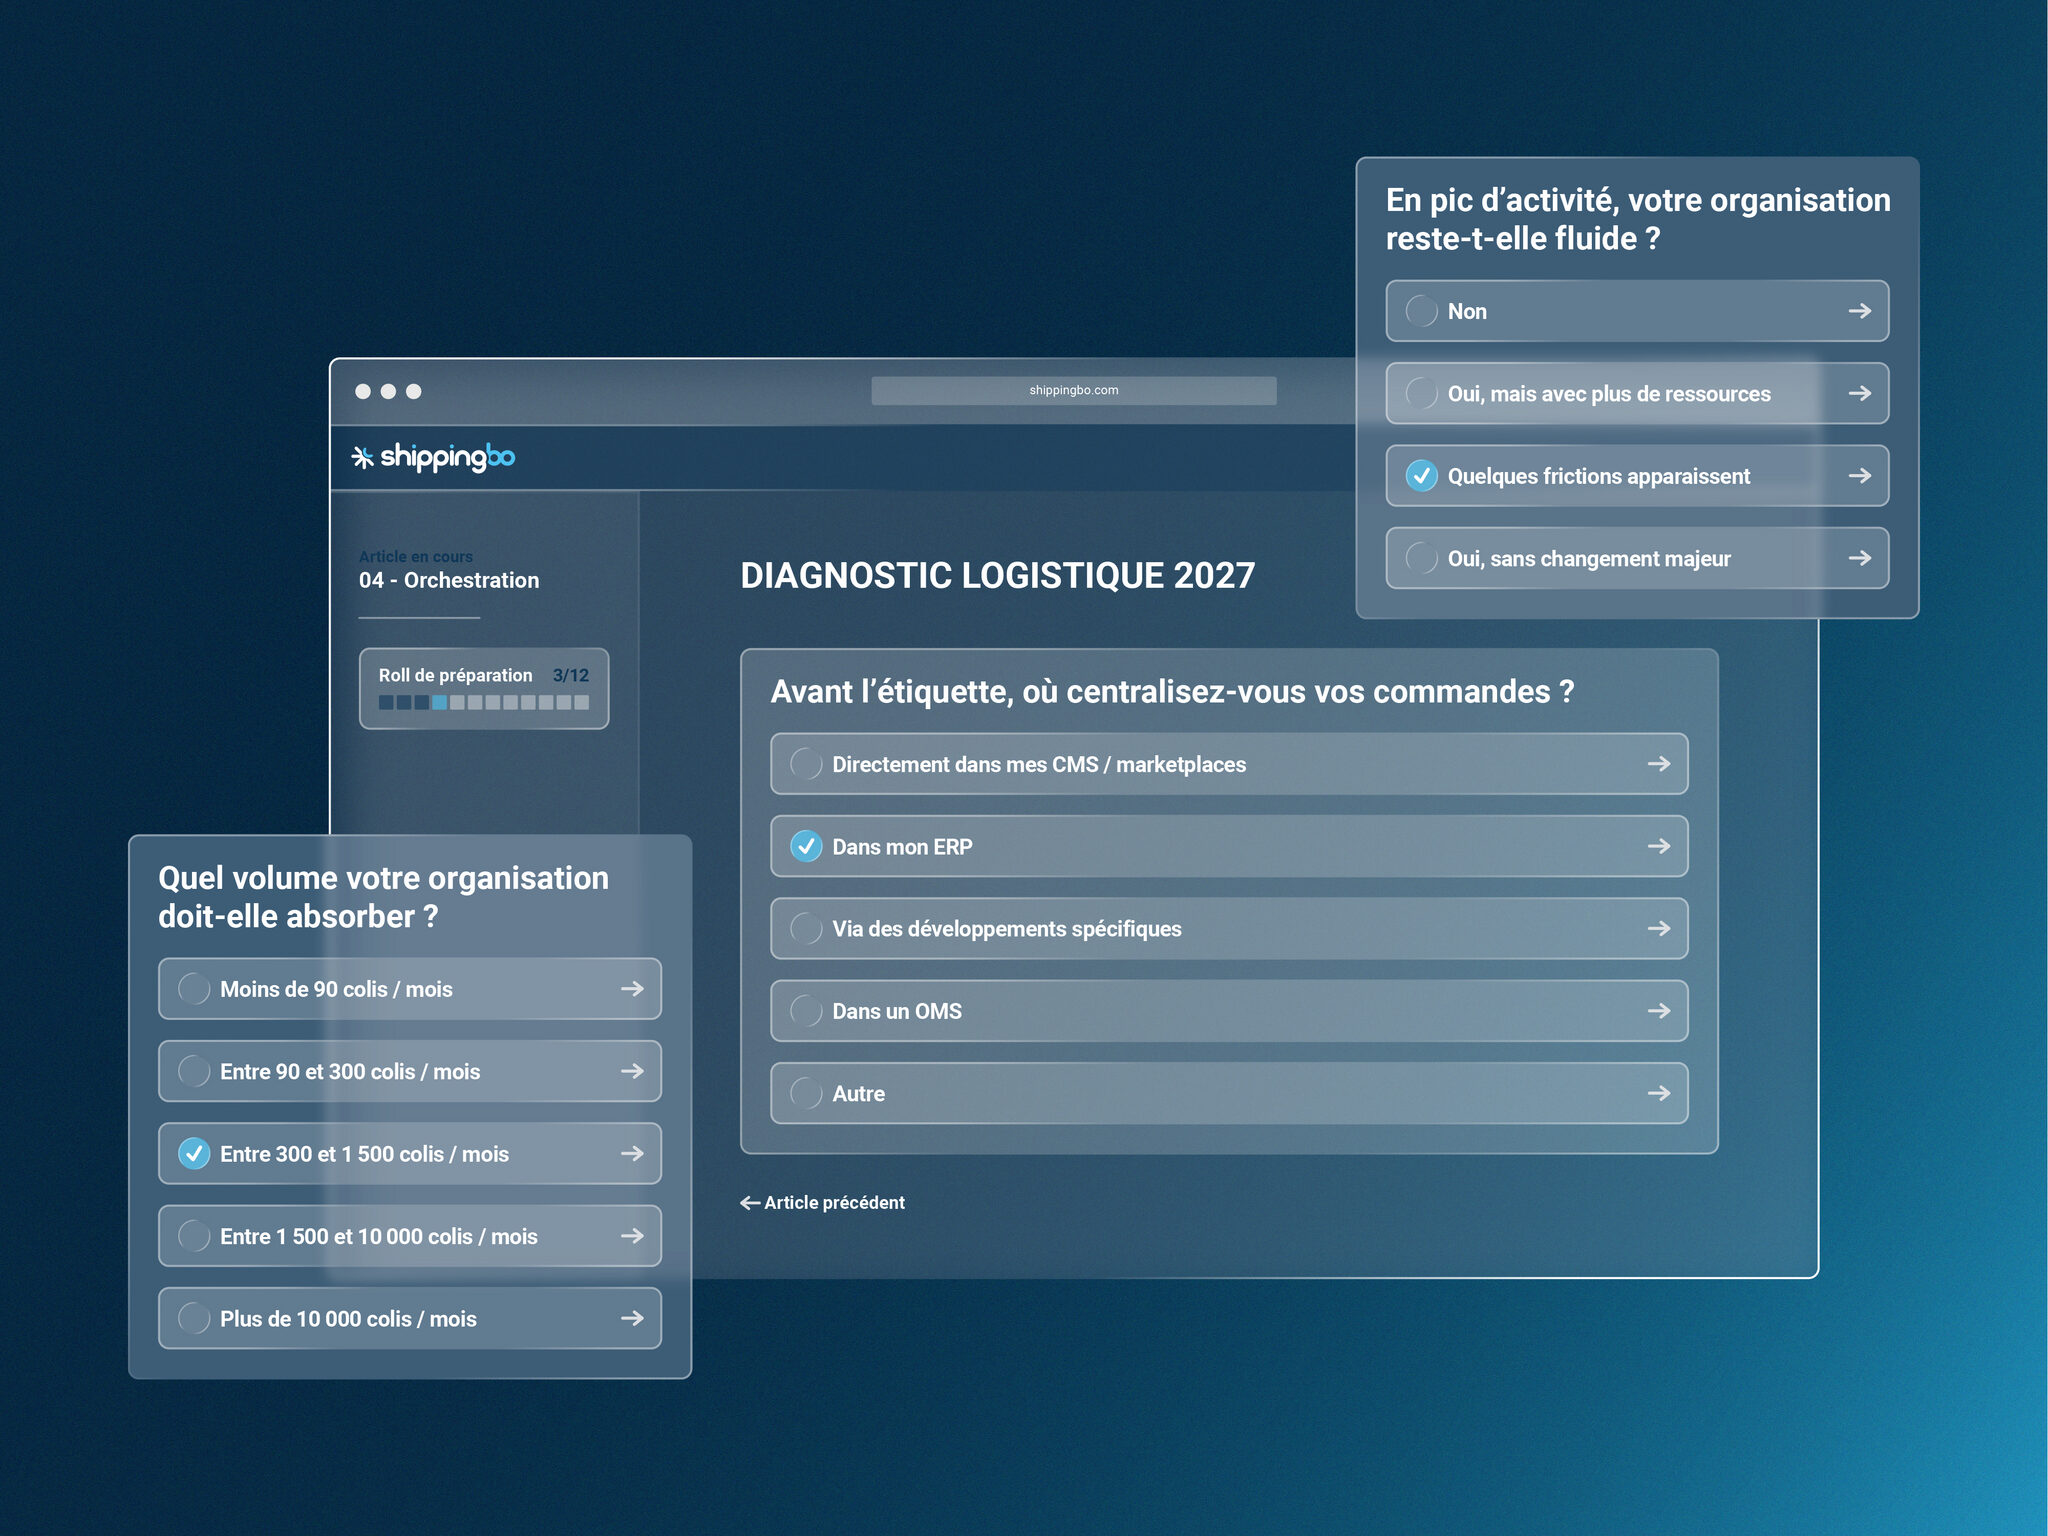Click the arrow on the 'Dans mon ERP' row

[1658, 846]
